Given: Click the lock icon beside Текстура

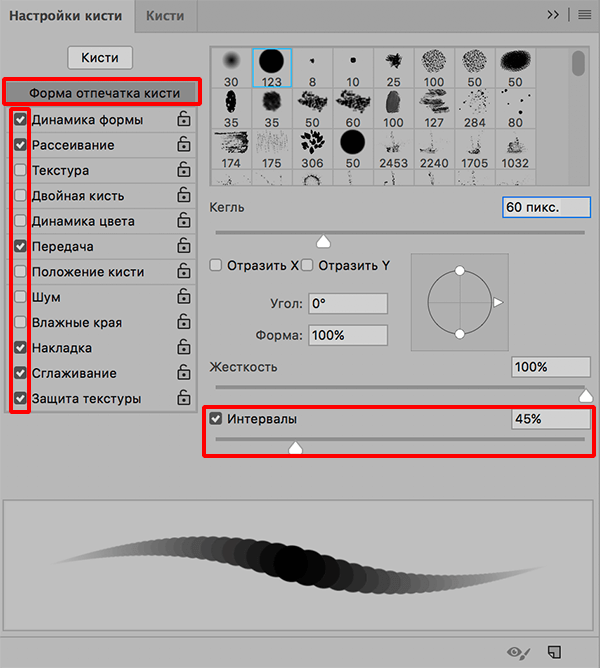Looking at the screenshot, I should pos(182,171).
